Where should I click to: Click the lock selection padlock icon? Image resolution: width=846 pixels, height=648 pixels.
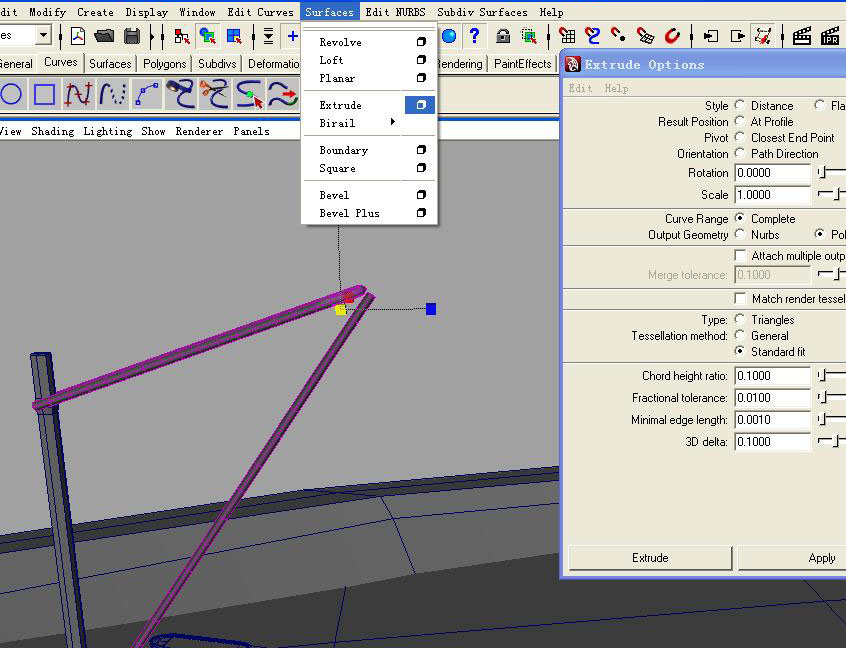tap(503, 36)
